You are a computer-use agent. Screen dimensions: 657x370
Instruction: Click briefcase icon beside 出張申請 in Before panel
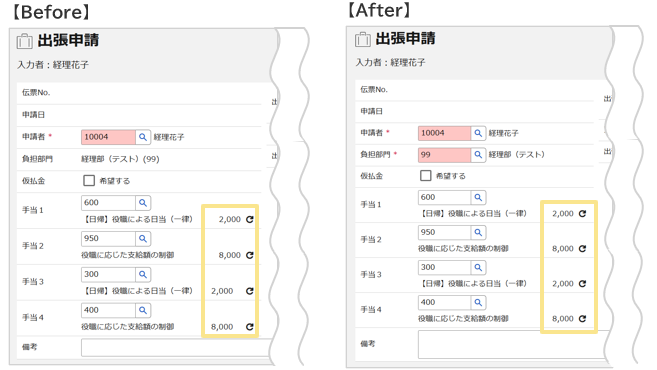pyautogui.click(x=24, y=41)
